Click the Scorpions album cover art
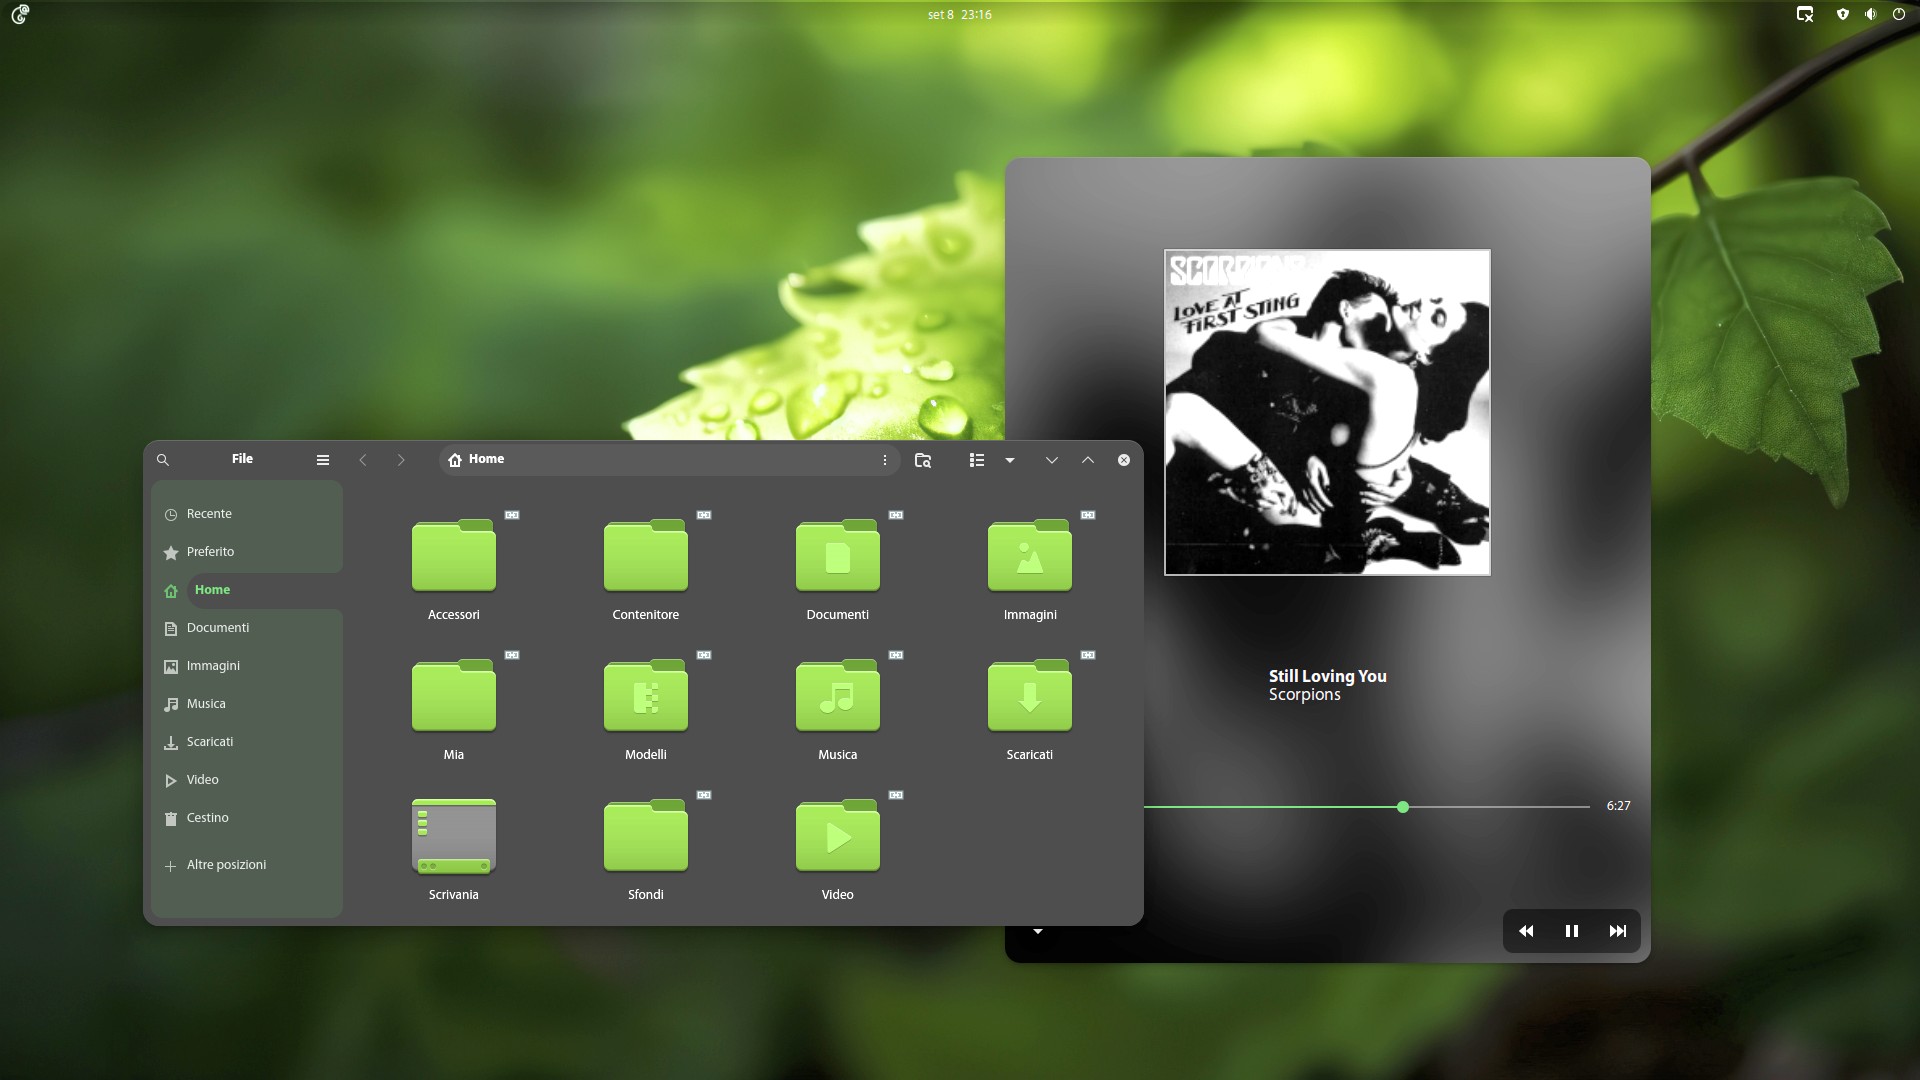The image size is (1920, 1080). [x=1327, y=412]
